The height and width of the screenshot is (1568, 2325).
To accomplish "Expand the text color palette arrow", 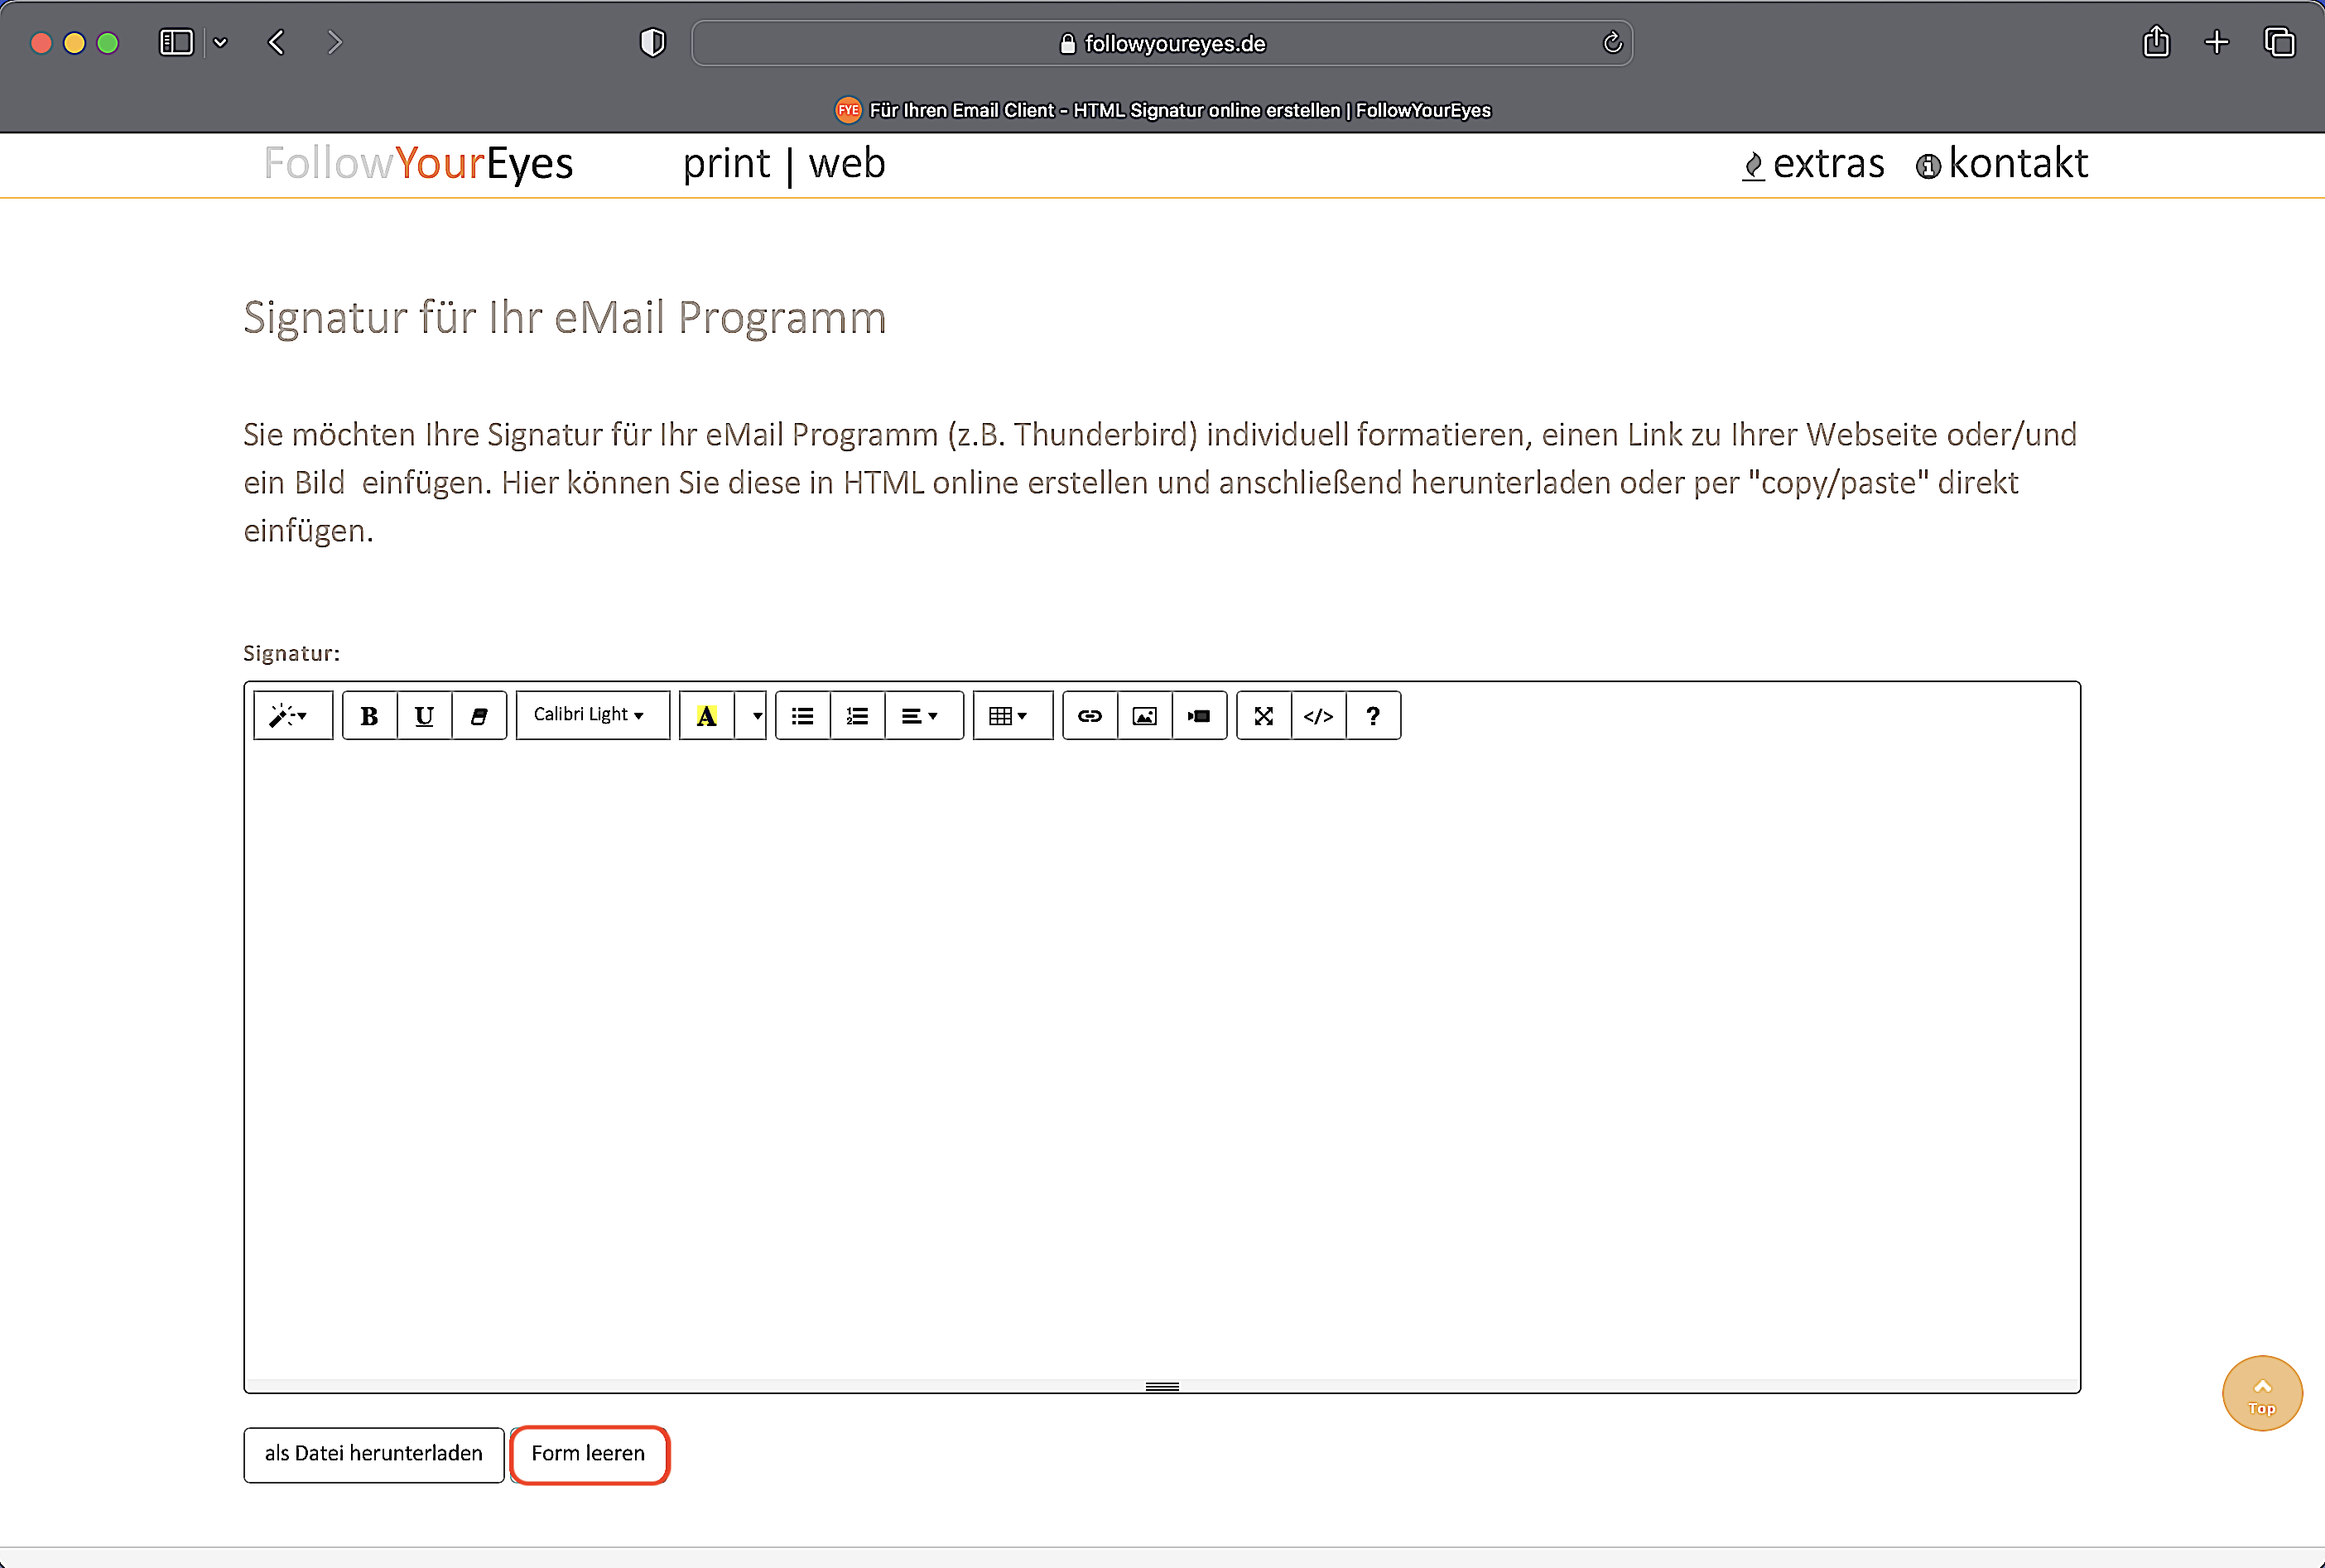I will (756, 716).
